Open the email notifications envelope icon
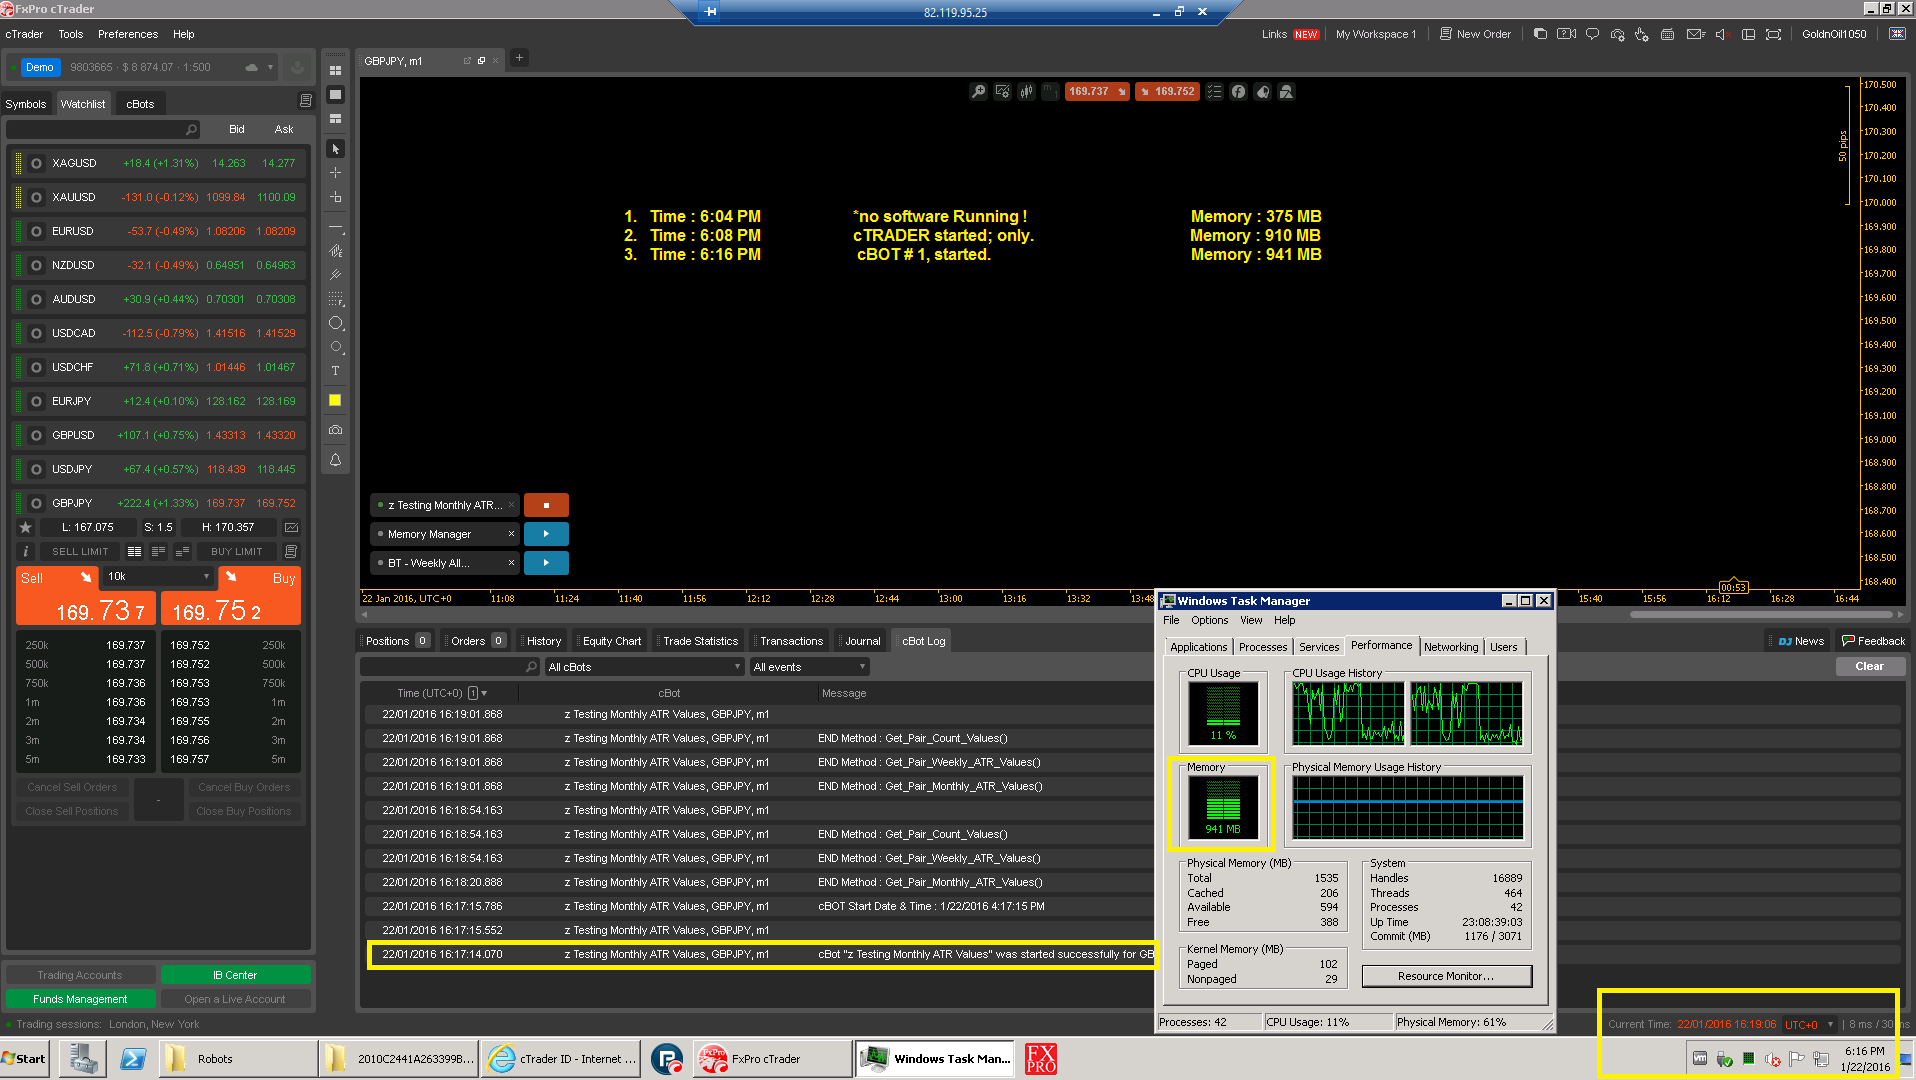1916x1080 pixels. pyautogui.click(x=1695, y=34)
